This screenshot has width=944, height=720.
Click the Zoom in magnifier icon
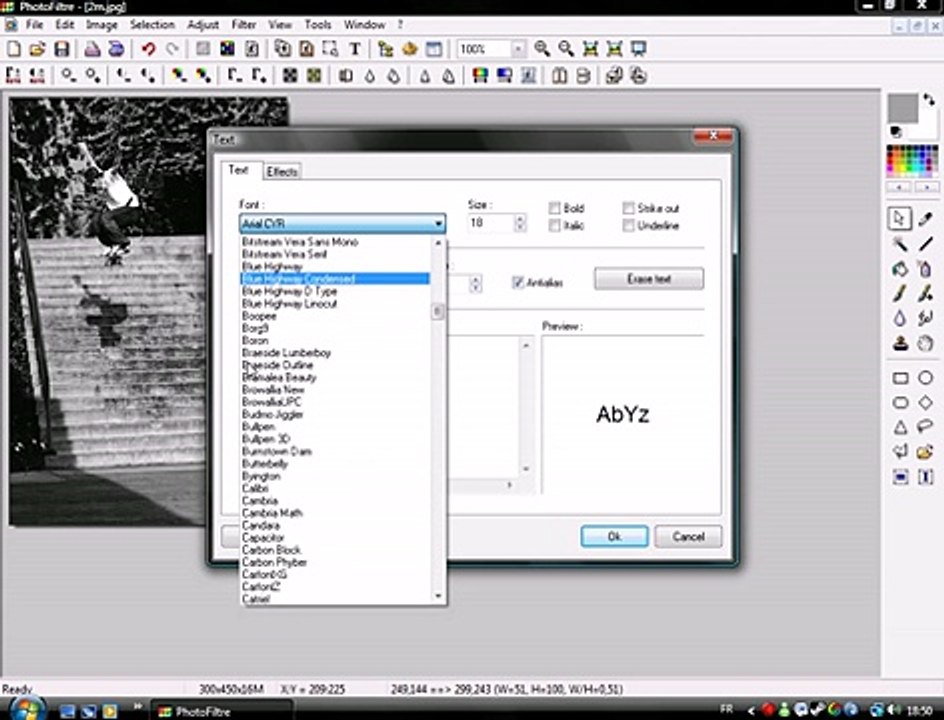tap(542, 49)
